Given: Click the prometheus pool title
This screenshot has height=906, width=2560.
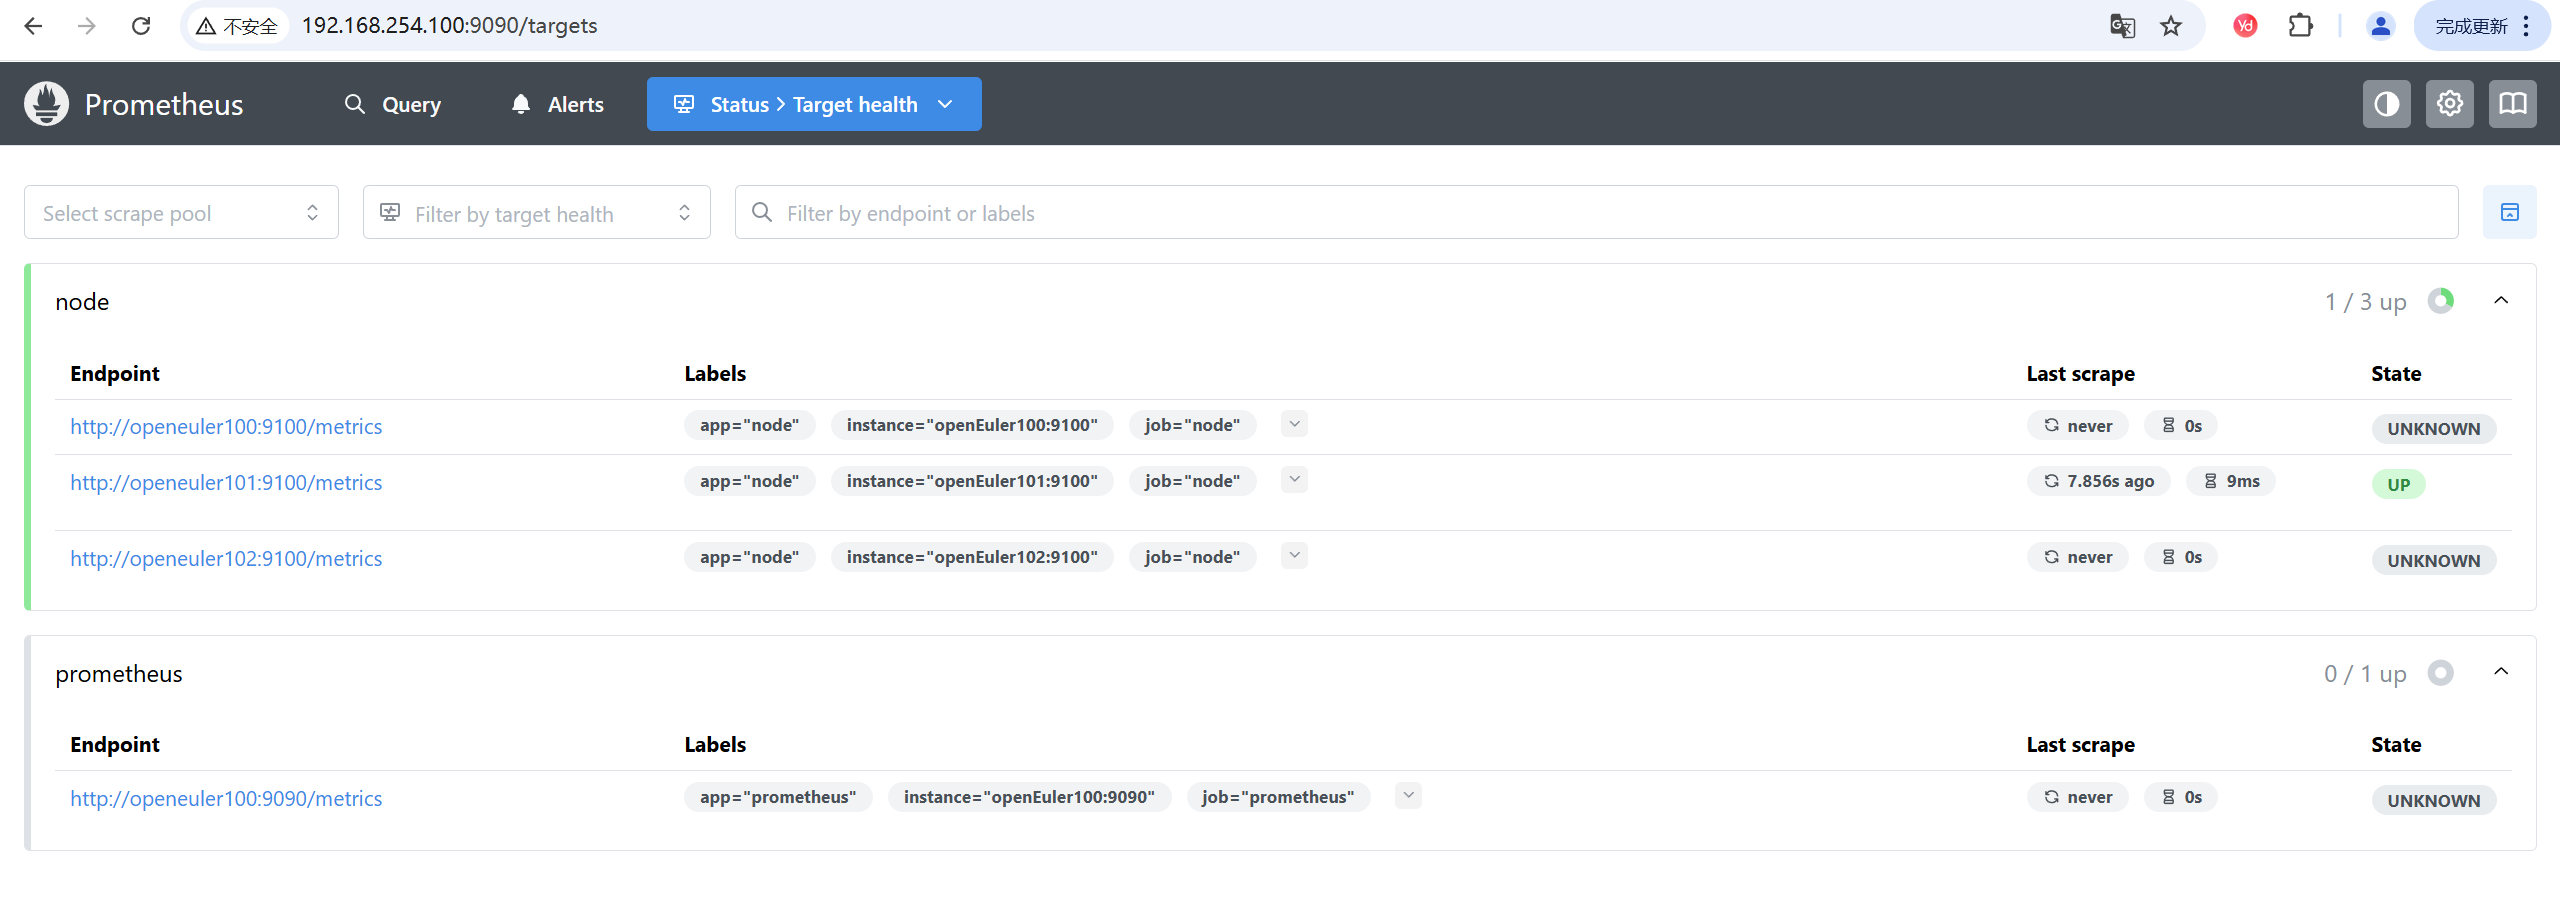Looking at the screenshot, I should click(x=119, y=674).
